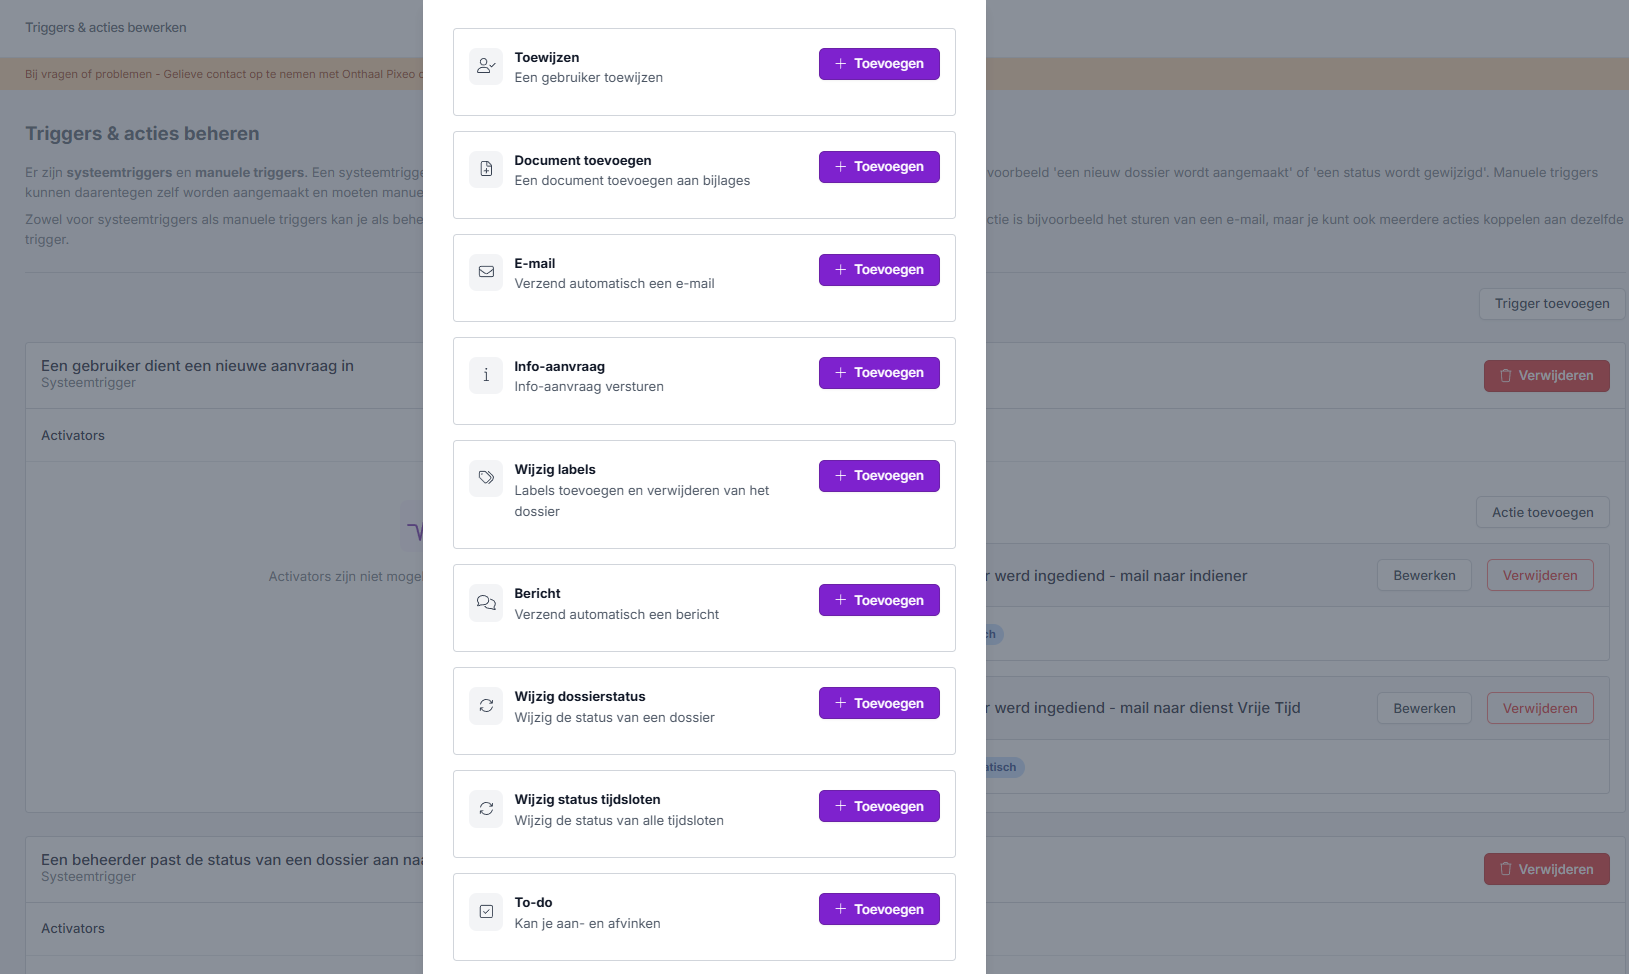
Task: Click the Toewijzen user icon
Action: (486, 66)
